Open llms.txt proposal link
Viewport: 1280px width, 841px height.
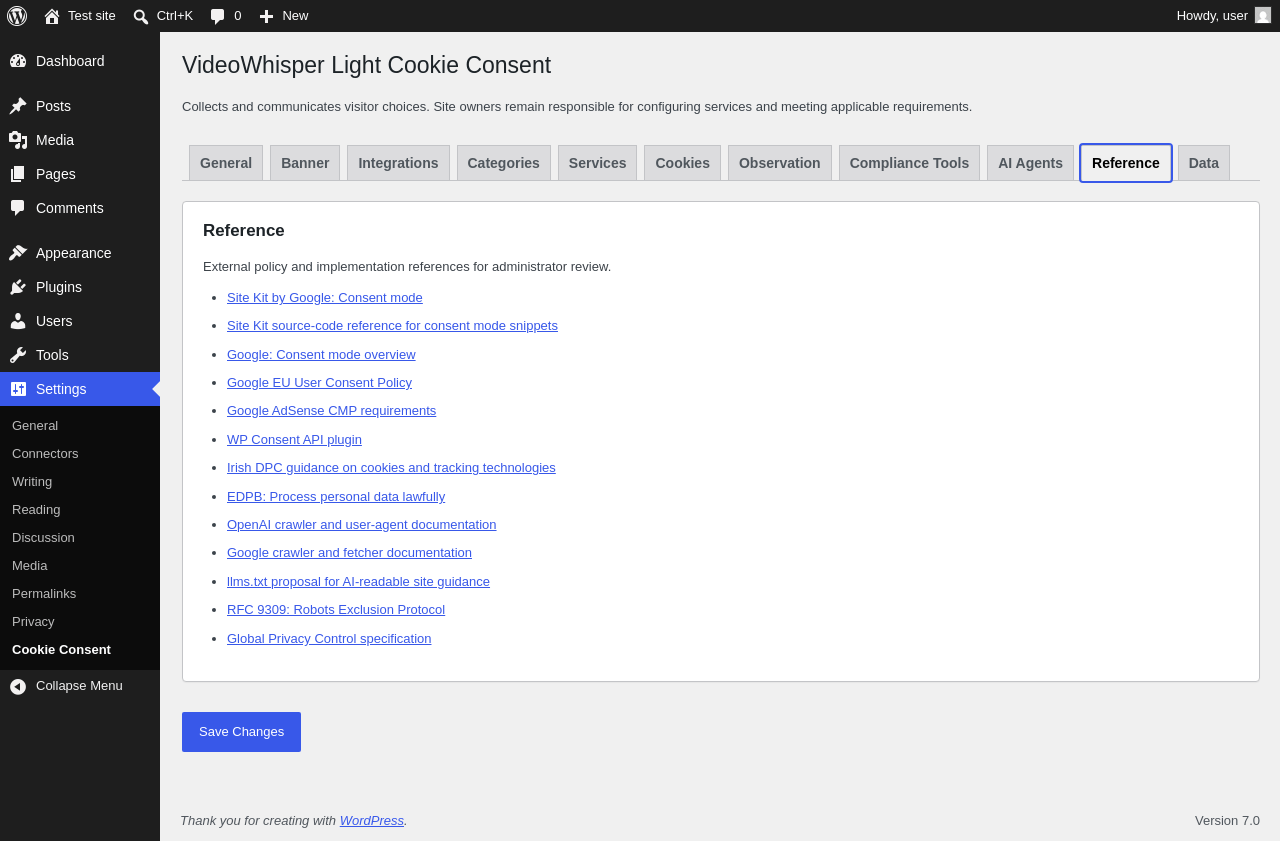358,581
